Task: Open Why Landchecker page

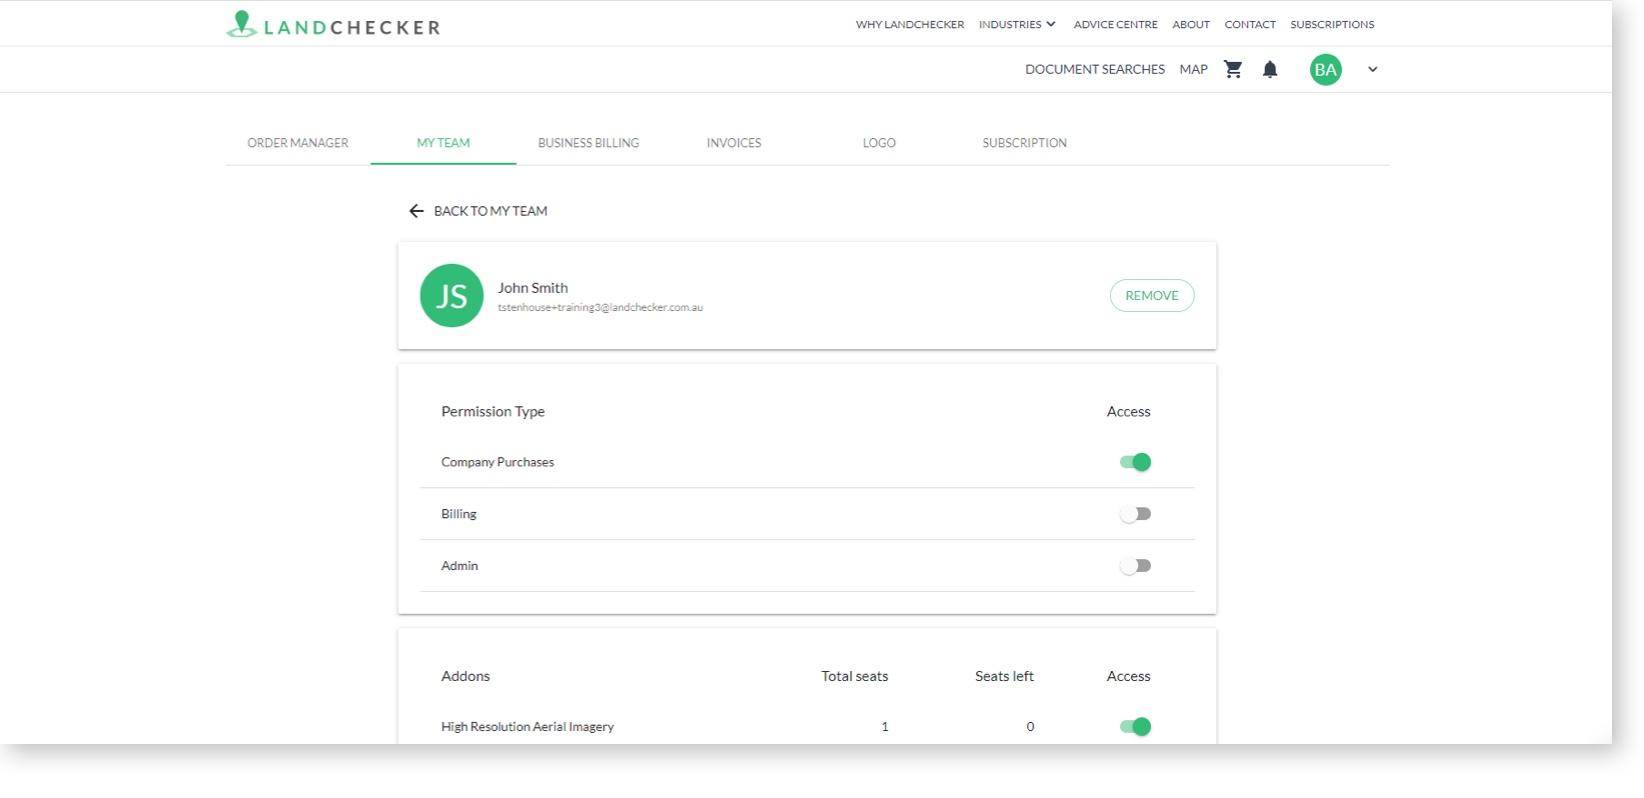Action: (910, 24)
